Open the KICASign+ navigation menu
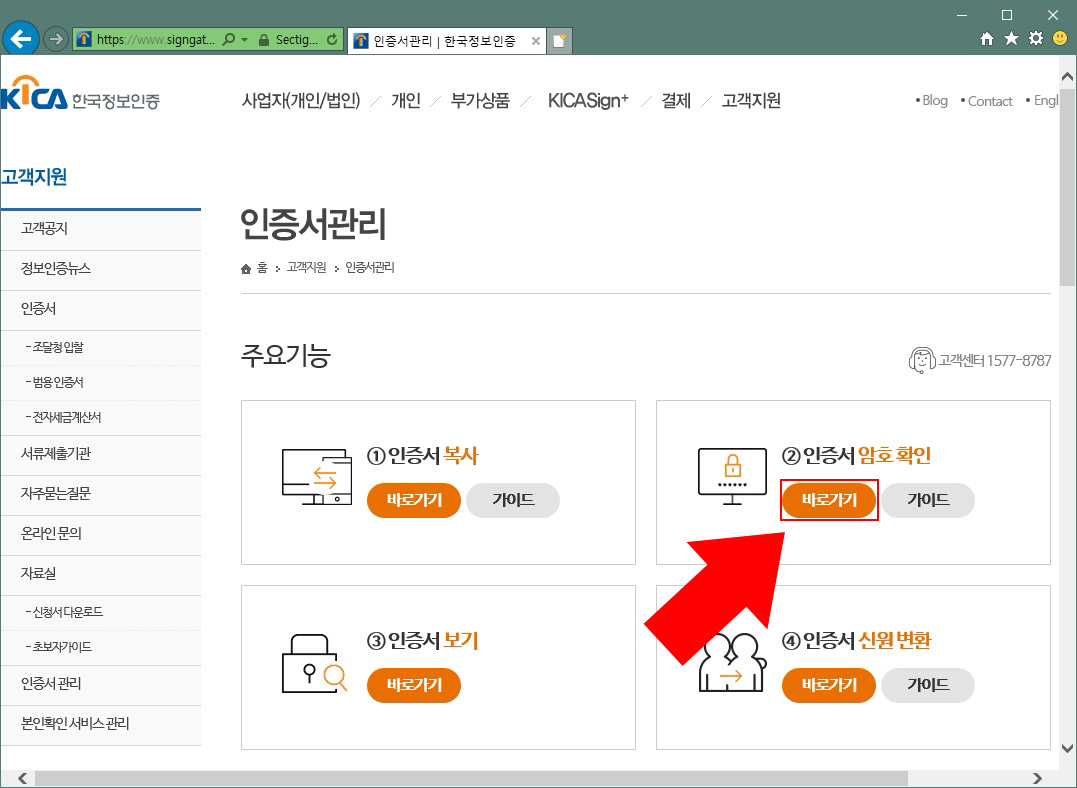1077x788 pixels. click(x=588, y=100)
